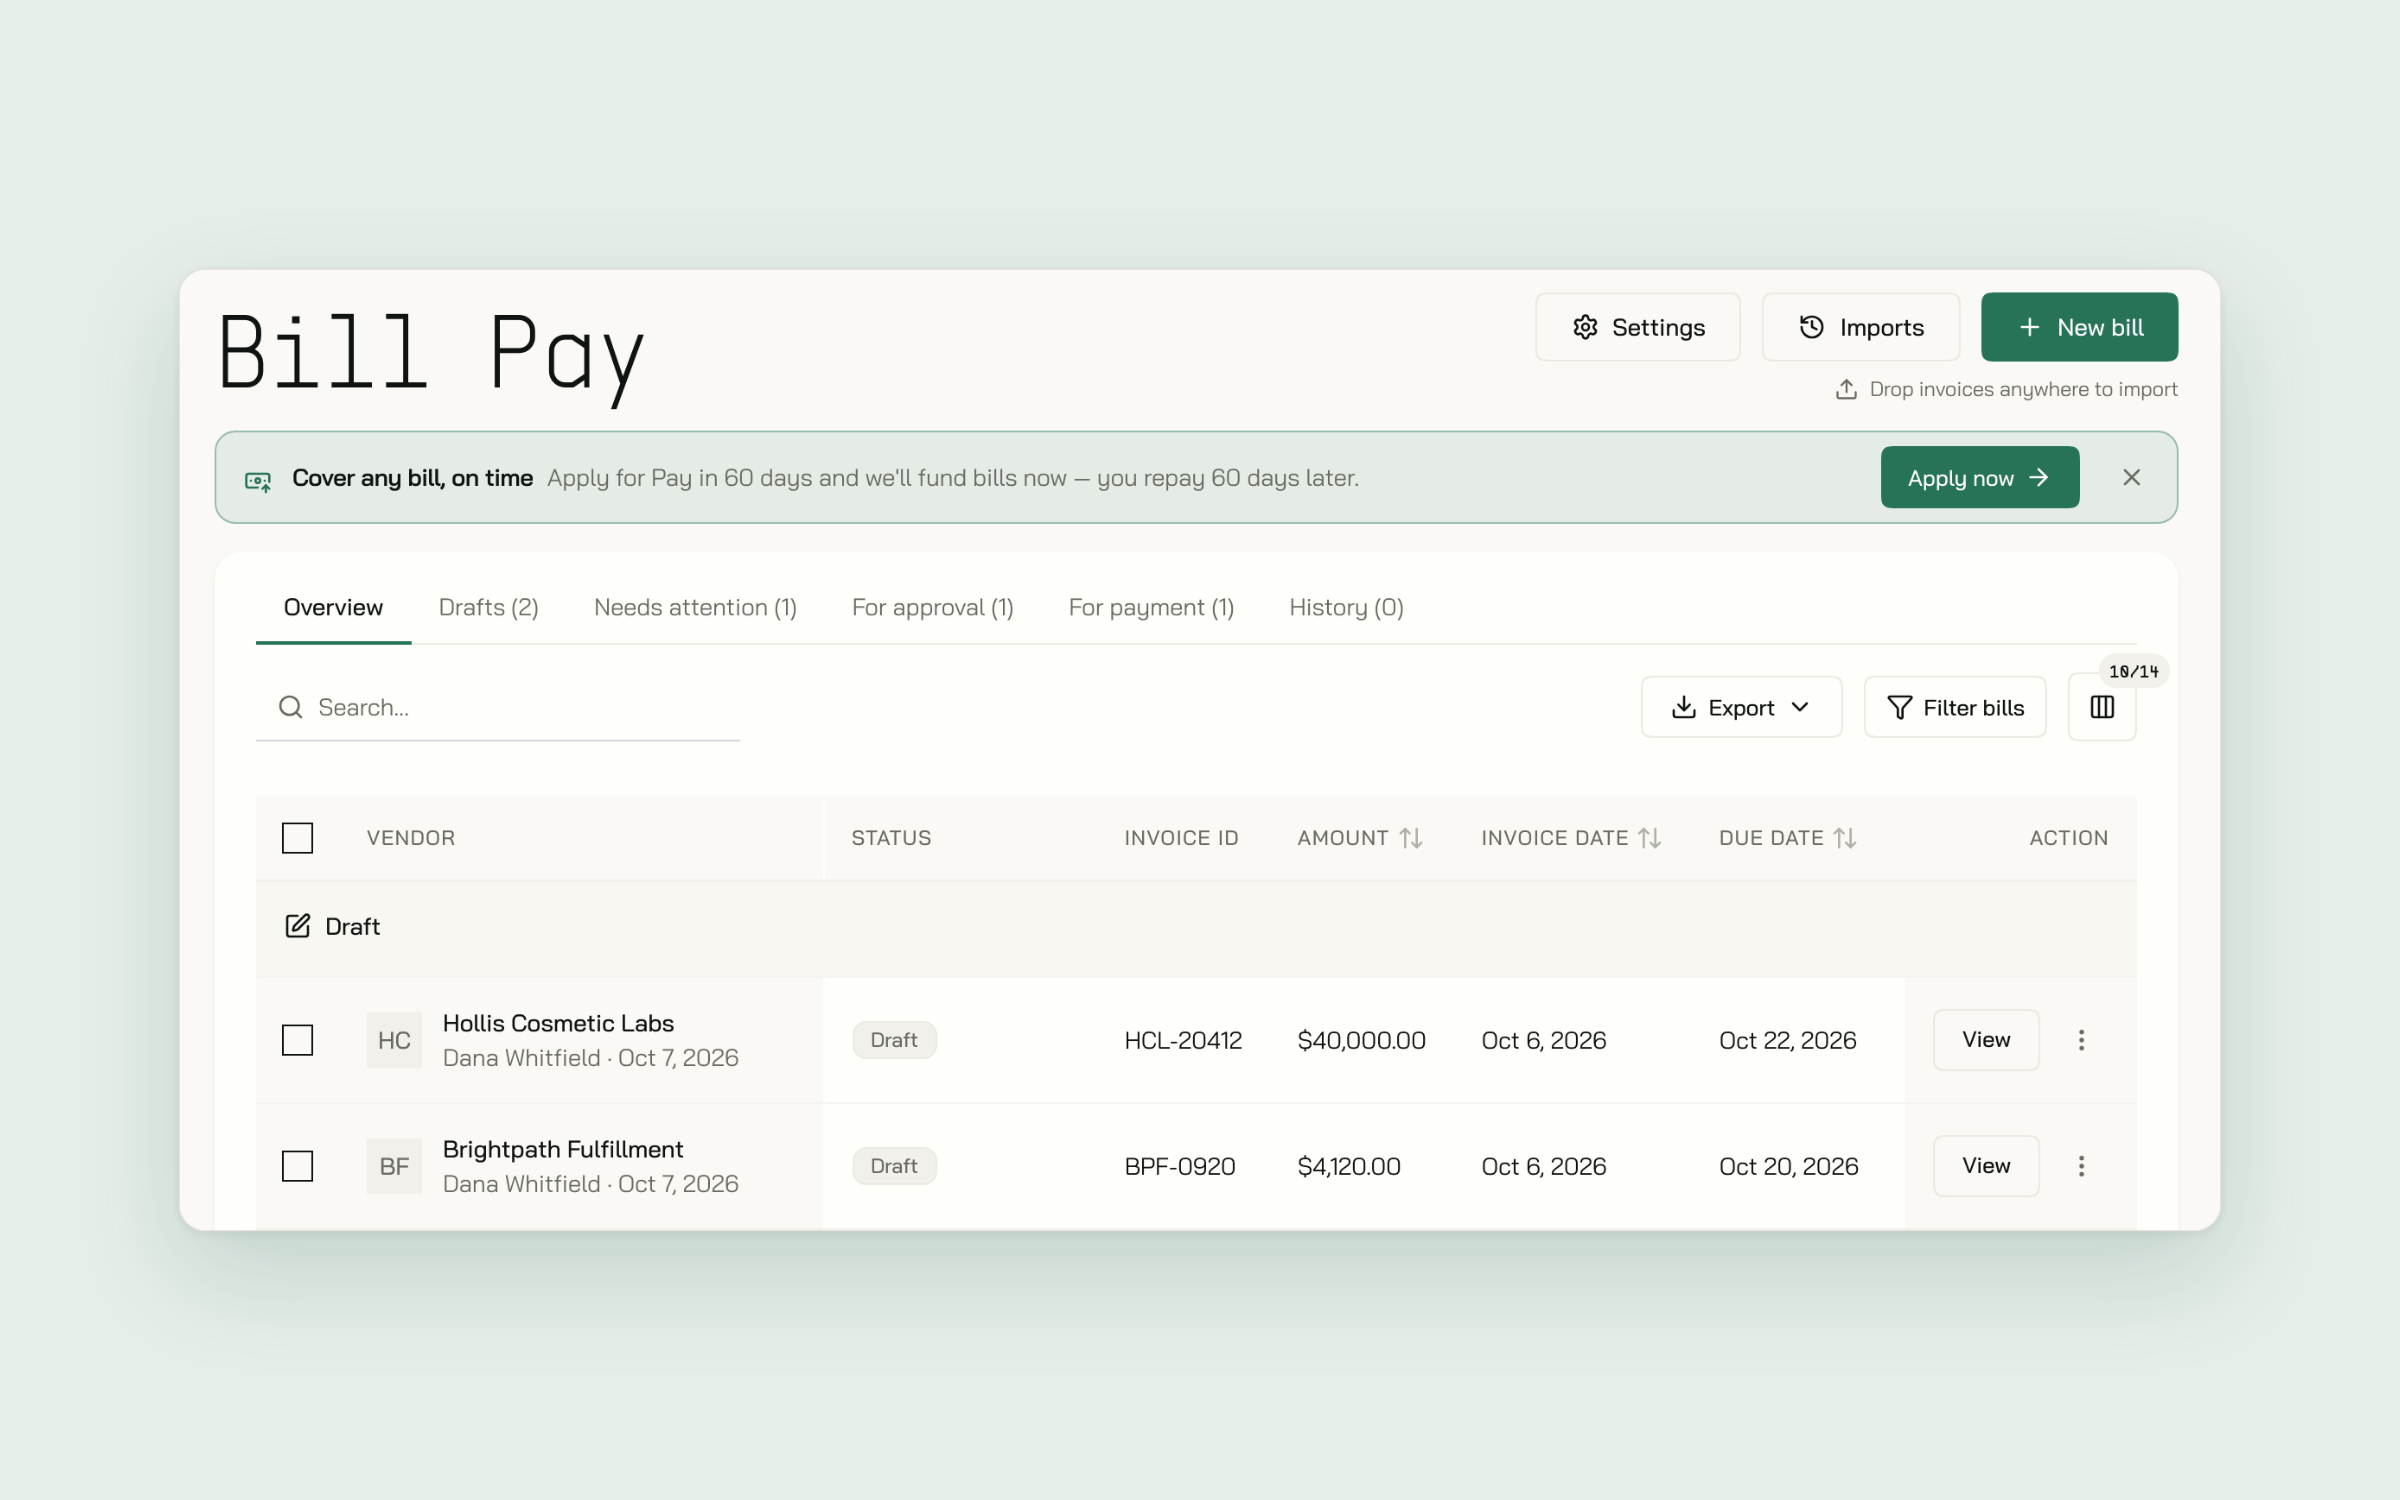The height and width of the screenshot is (1500, 2400).
Task: Click the 10/14 columns badge
Action: tap(2133, 671)
